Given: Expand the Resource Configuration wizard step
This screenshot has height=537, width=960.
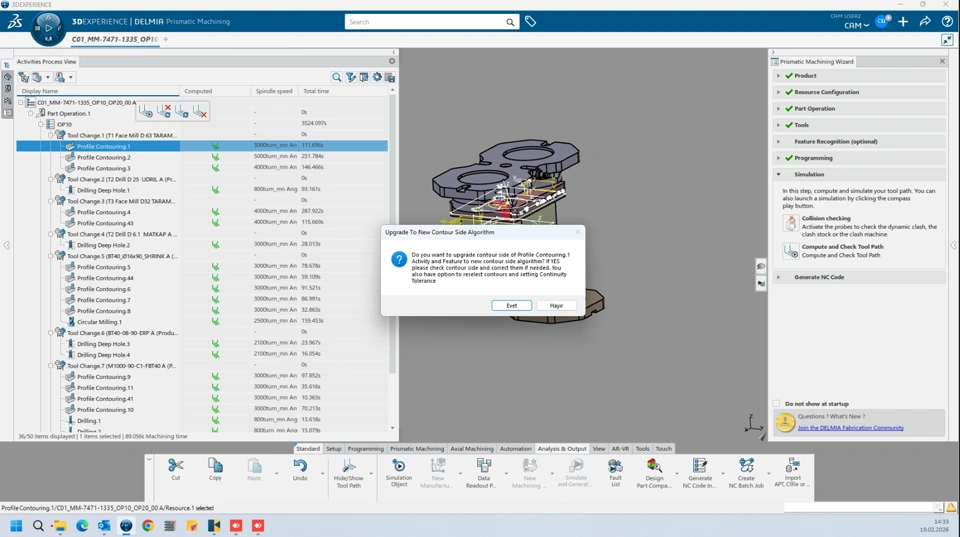Looking at the screenshot, I should pos(778,92).
